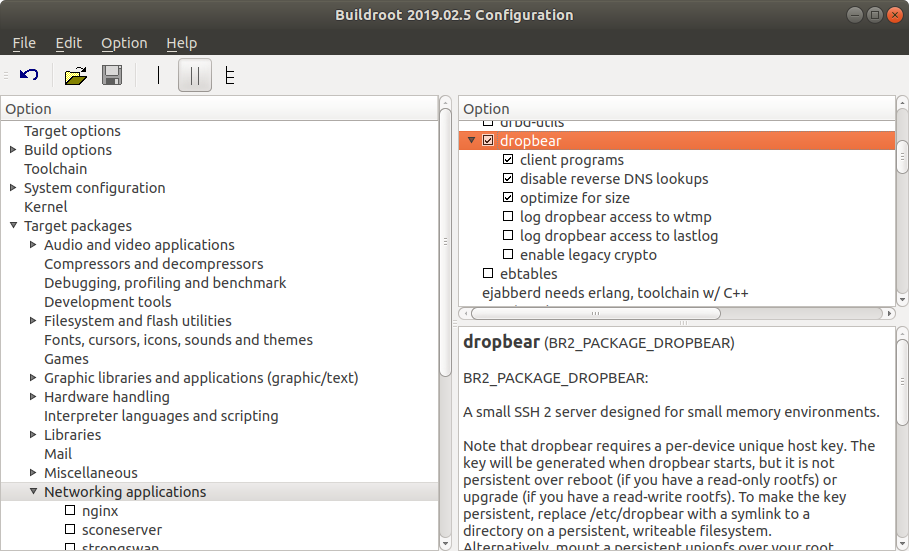The image size is (909, 551).
Task: Collapse dropbear sub-options arrow
Action: 471,140
